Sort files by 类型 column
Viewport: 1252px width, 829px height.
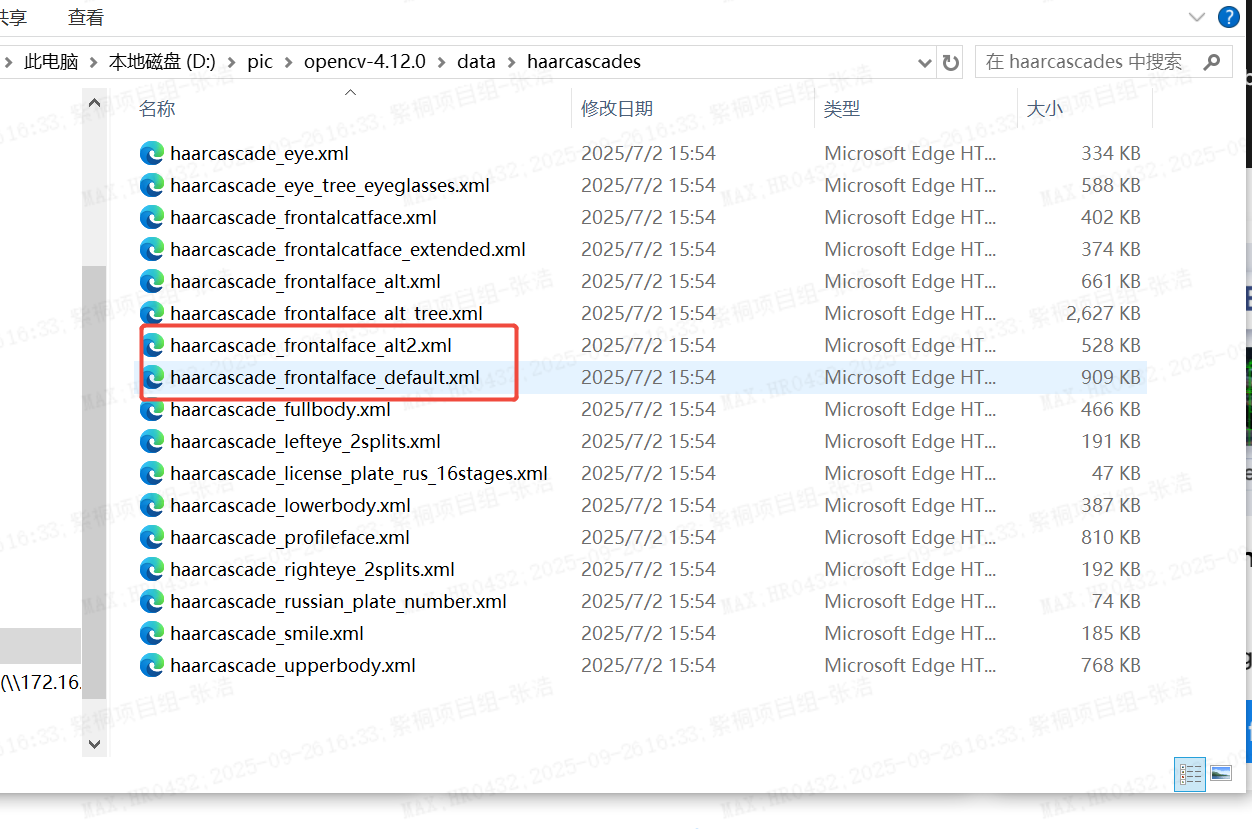coord(841,108)
